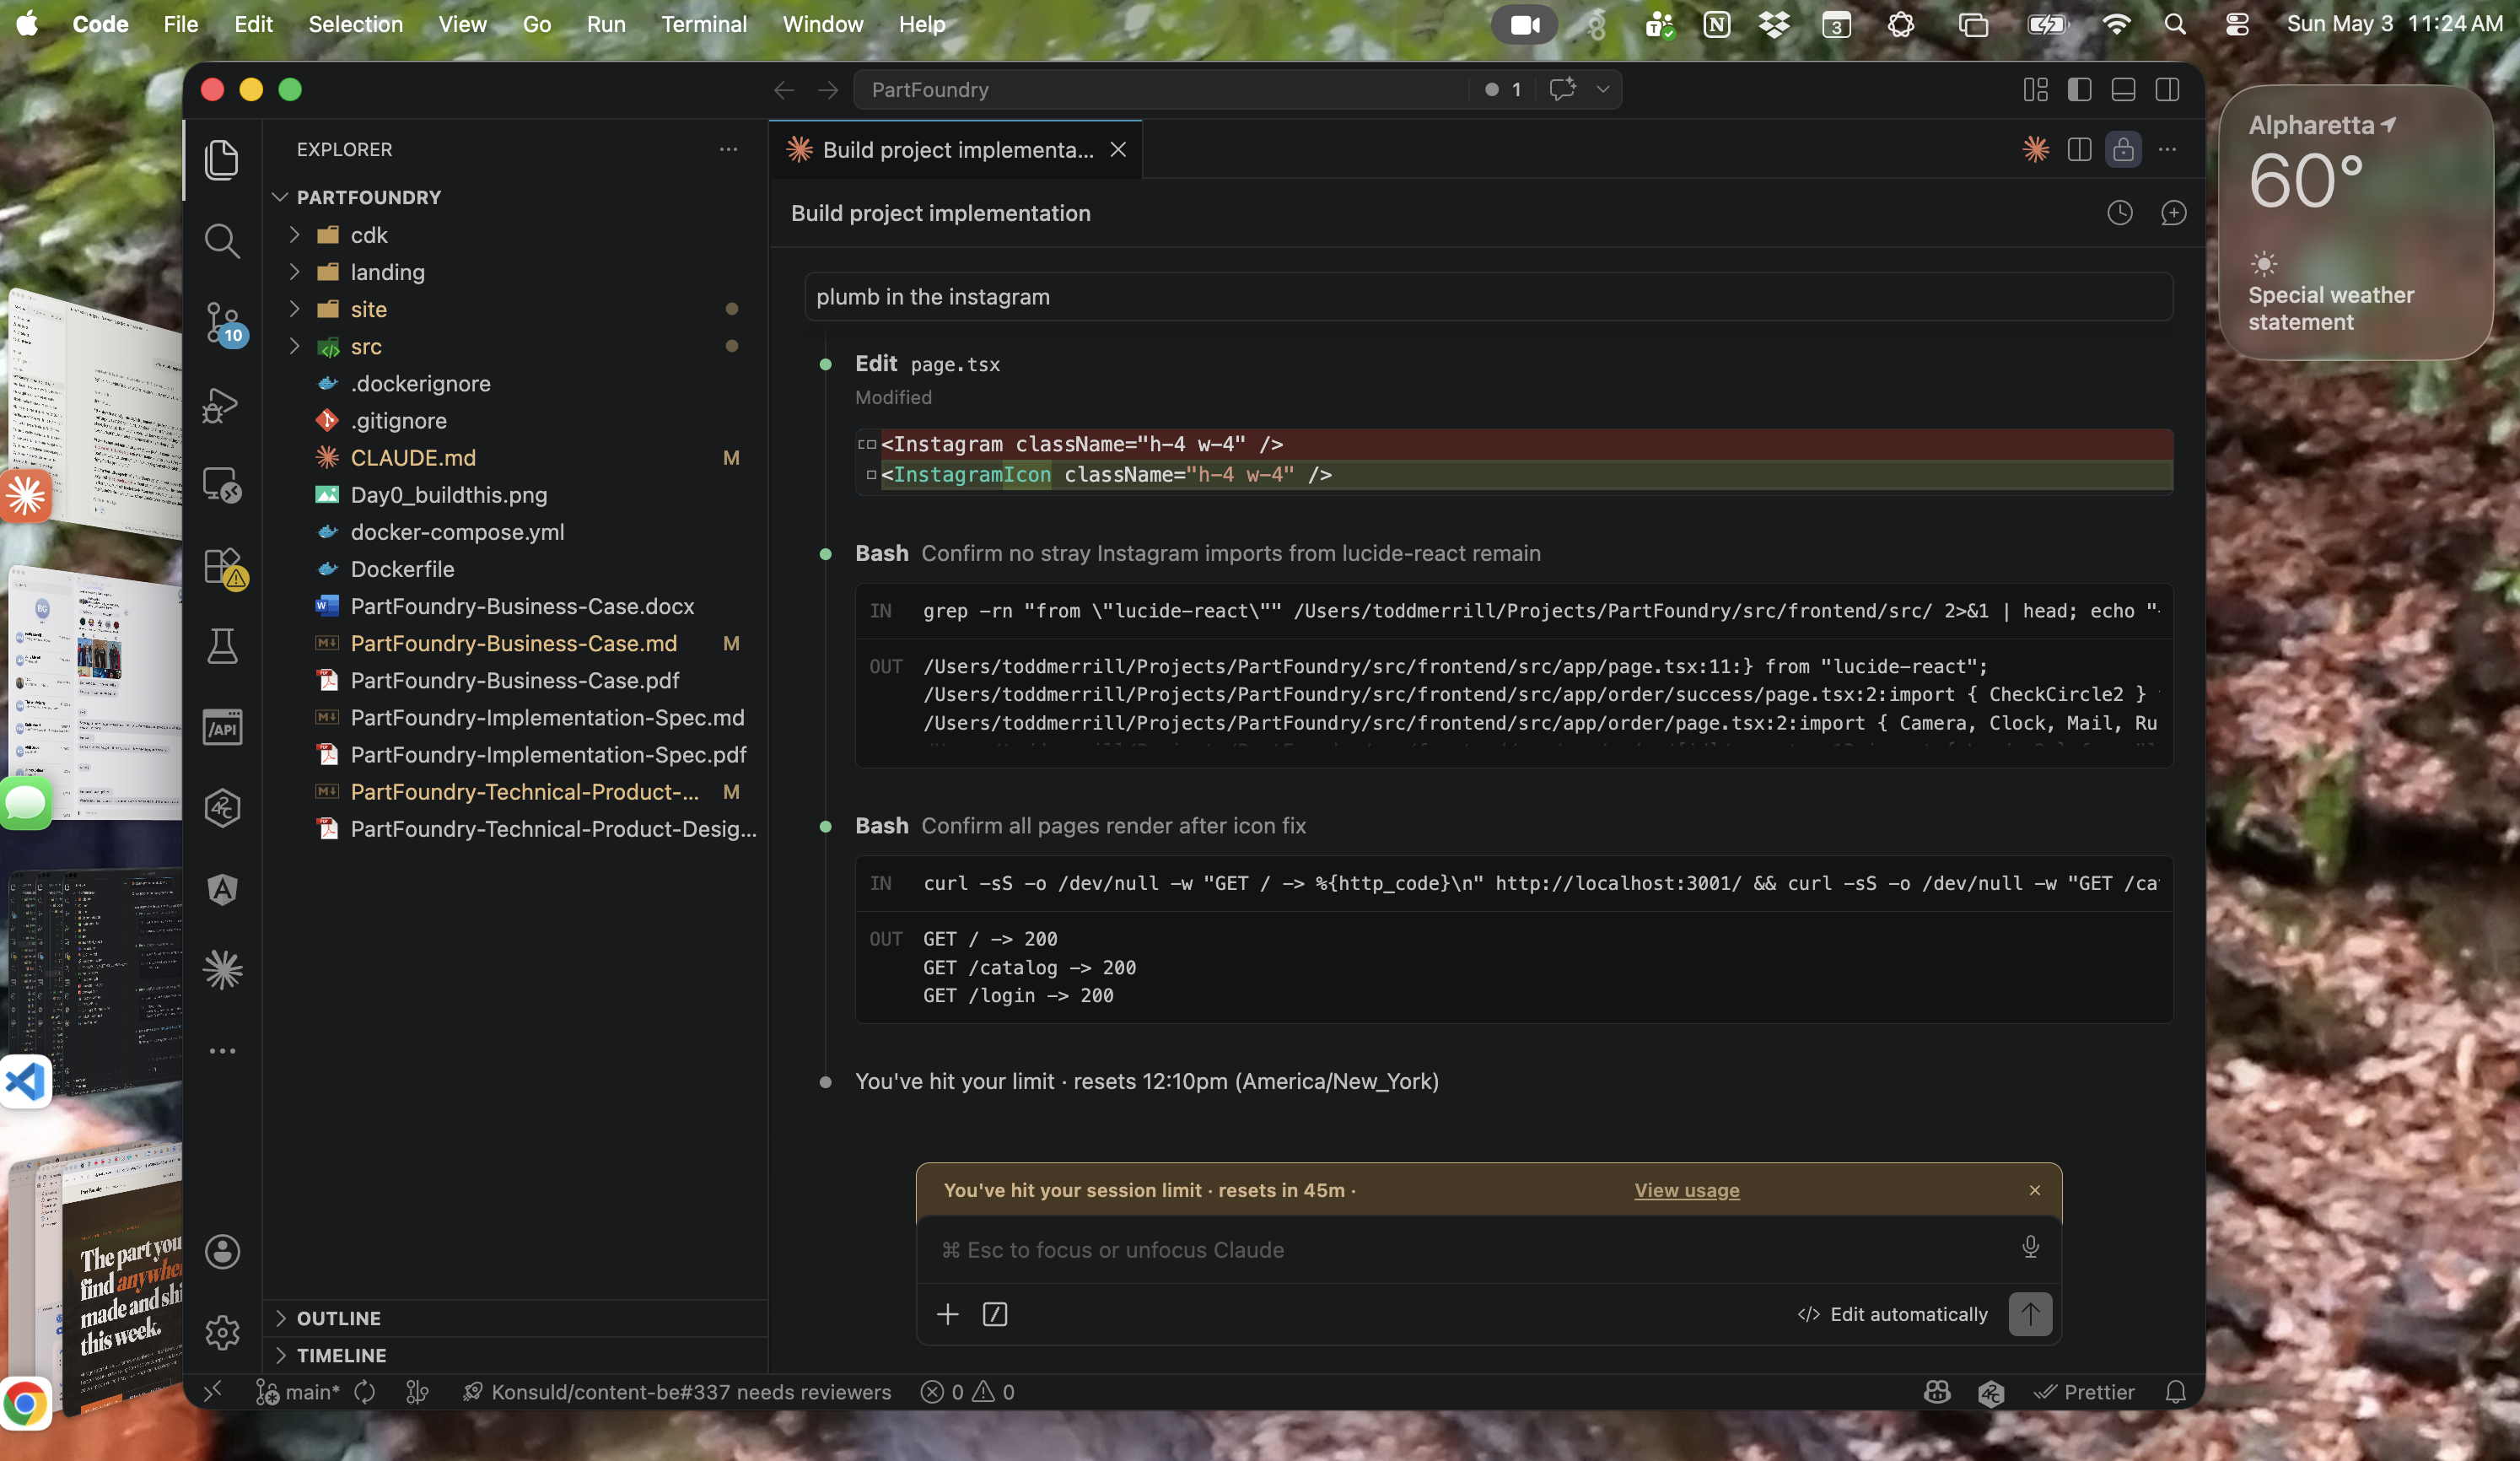The width and height of the screenshot is (2520, 1461).
Task: Open the CLAUDE.md file
Action: (413, 458)
